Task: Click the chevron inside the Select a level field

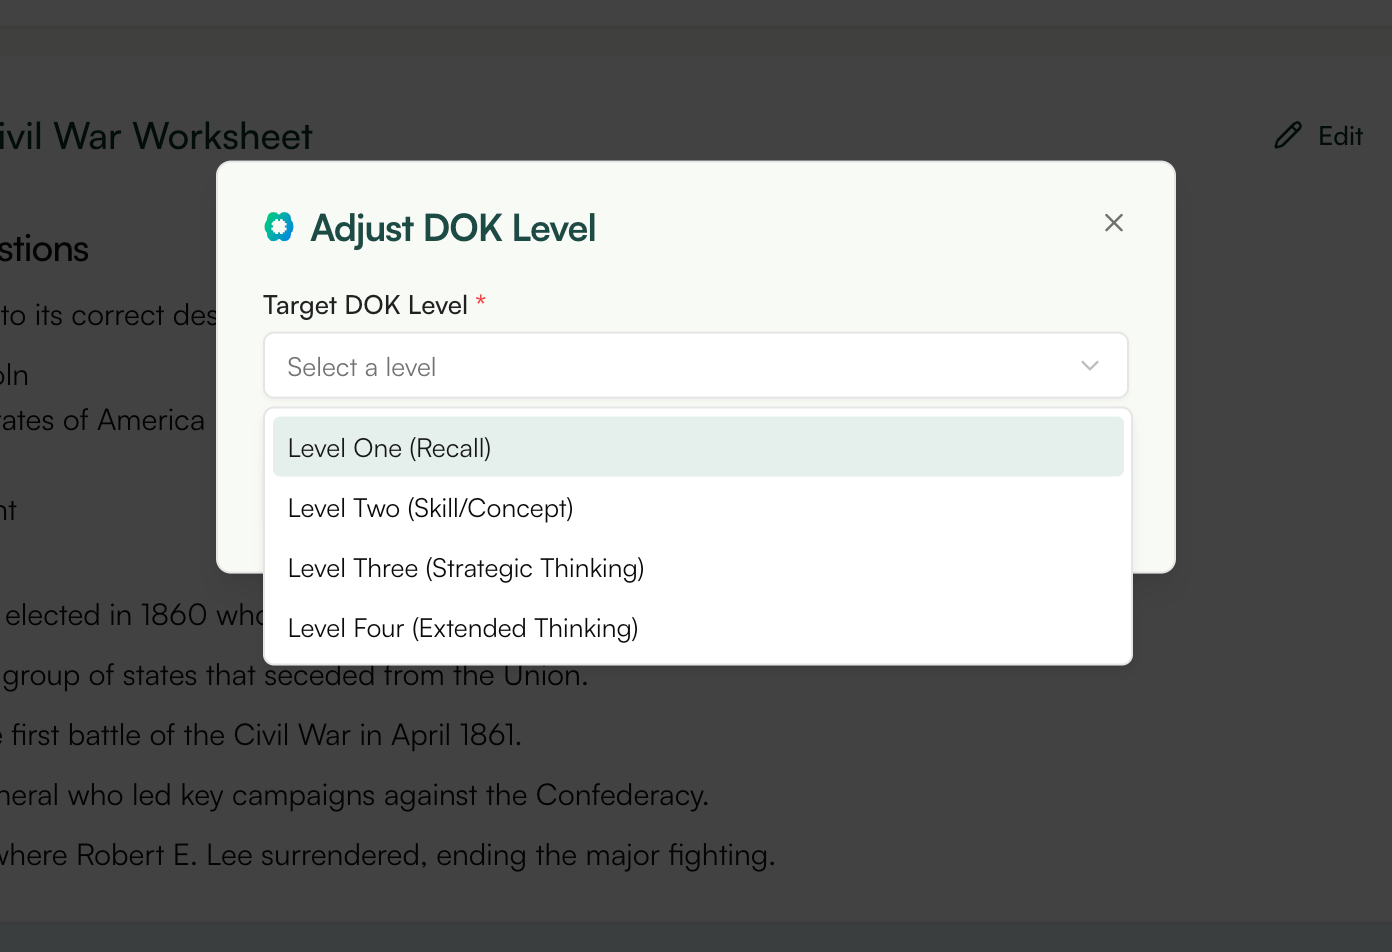Action: pos(1089,366)
